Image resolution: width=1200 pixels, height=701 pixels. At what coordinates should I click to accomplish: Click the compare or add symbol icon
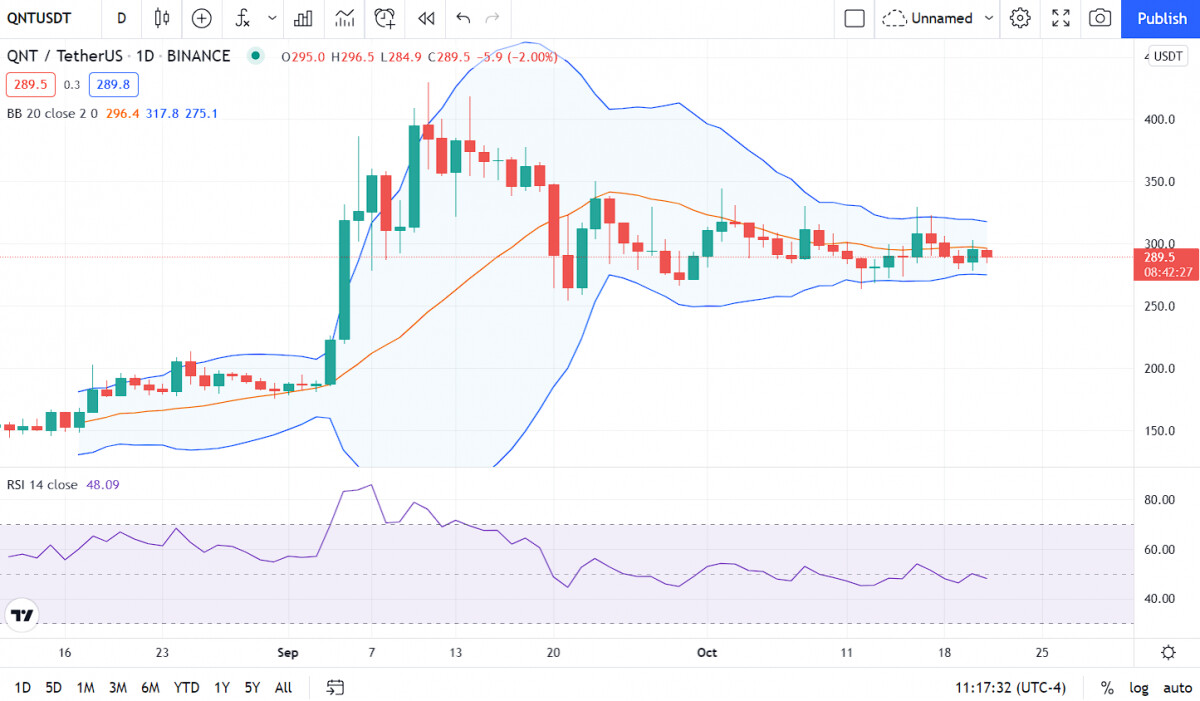(x=202, y=18)
